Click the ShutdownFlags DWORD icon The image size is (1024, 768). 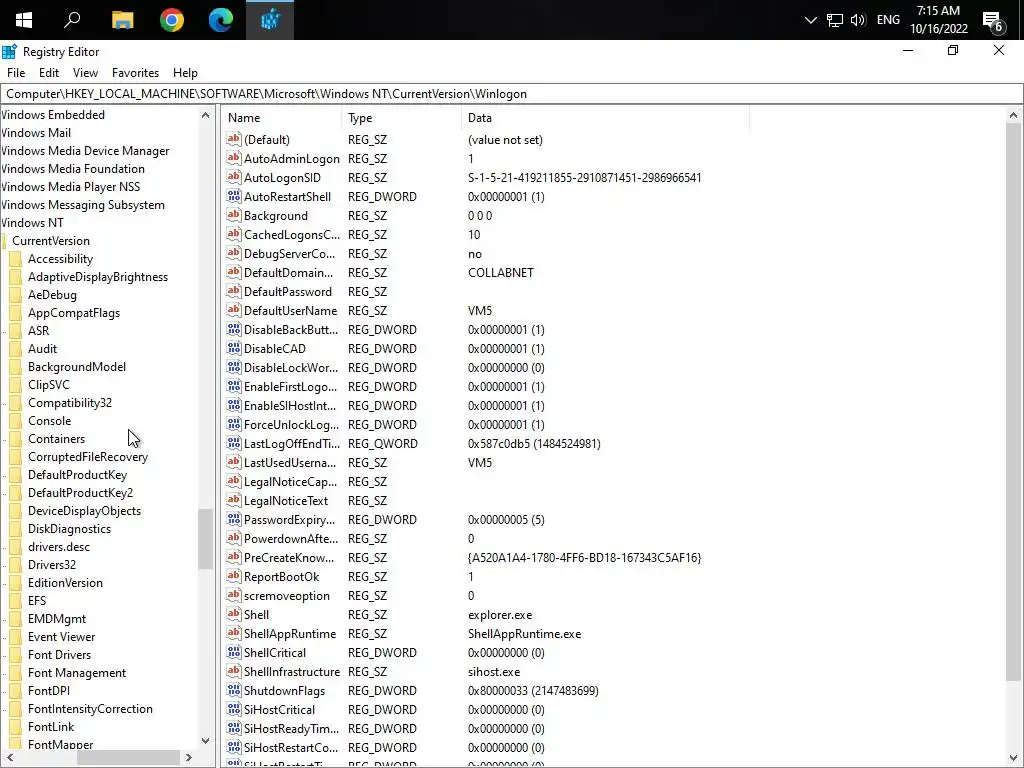234,690
